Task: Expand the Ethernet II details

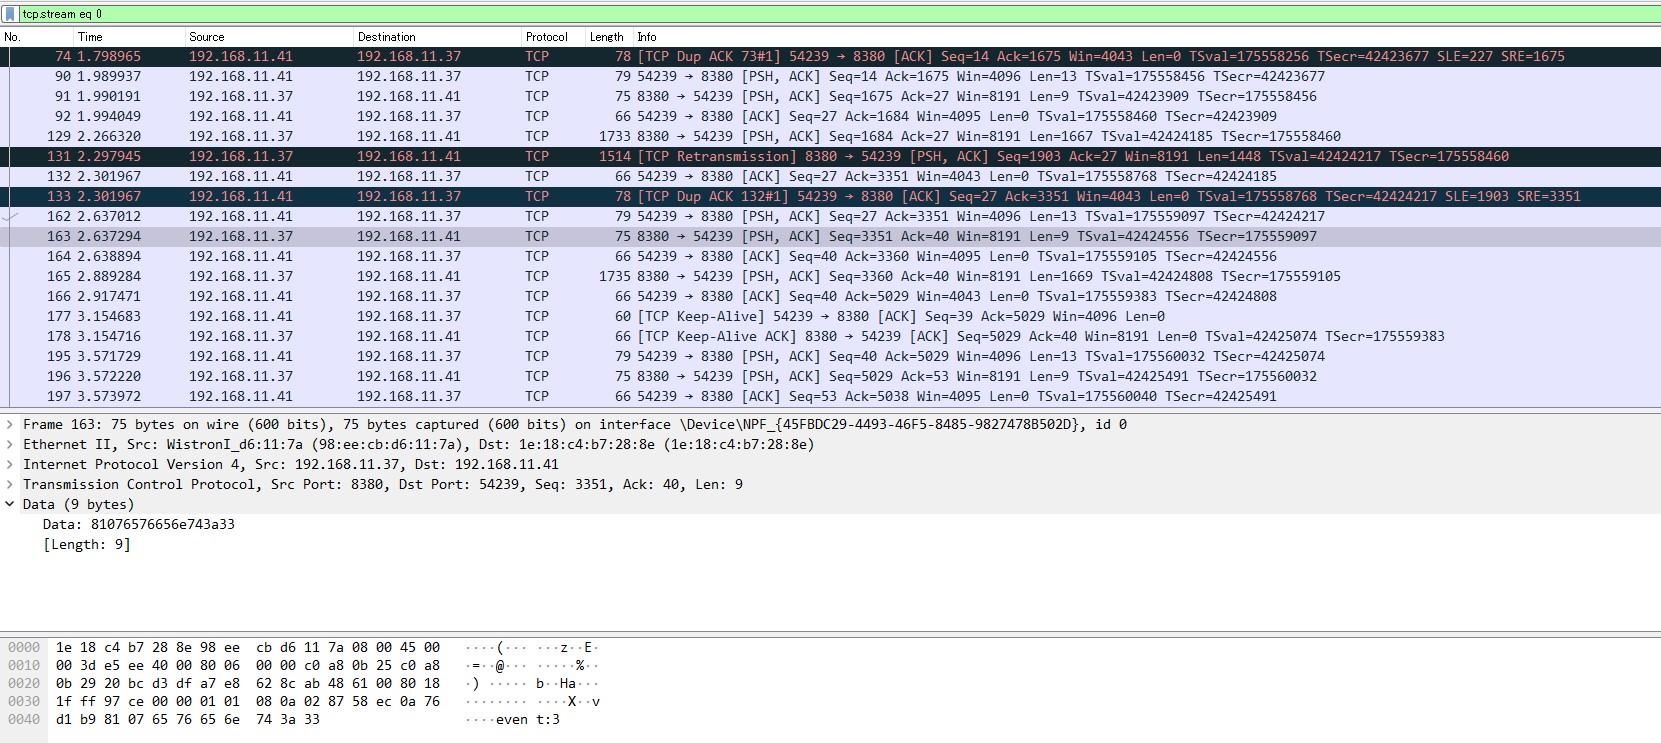Action: (x=10, y=444)
